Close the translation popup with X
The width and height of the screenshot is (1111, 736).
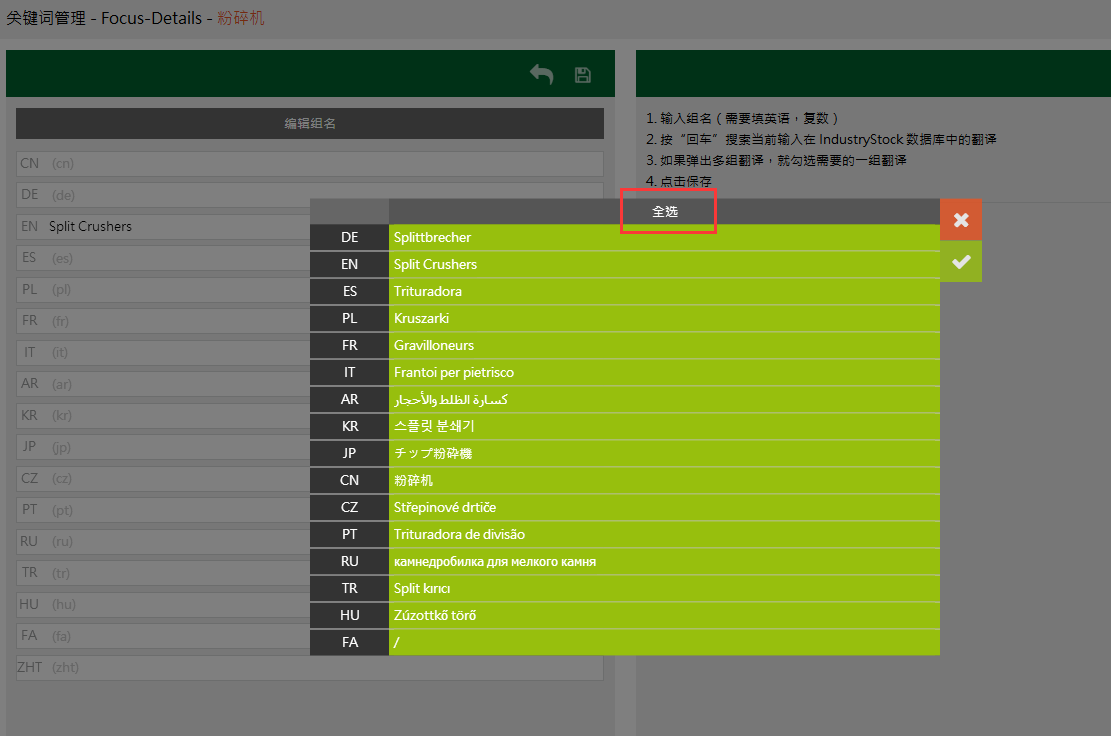[961, 220]
